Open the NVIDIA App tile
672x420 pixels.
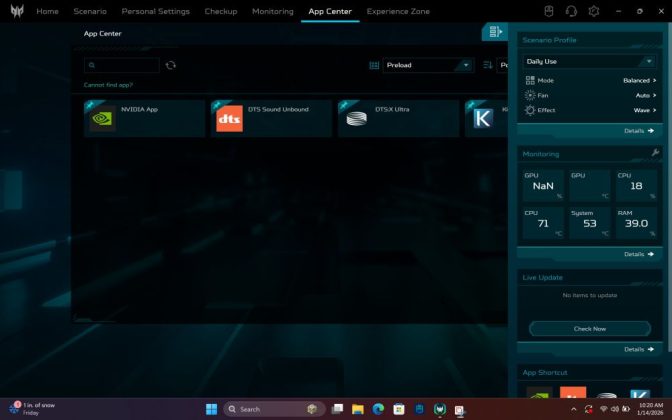pyautogui.click(x=145, y=118)
